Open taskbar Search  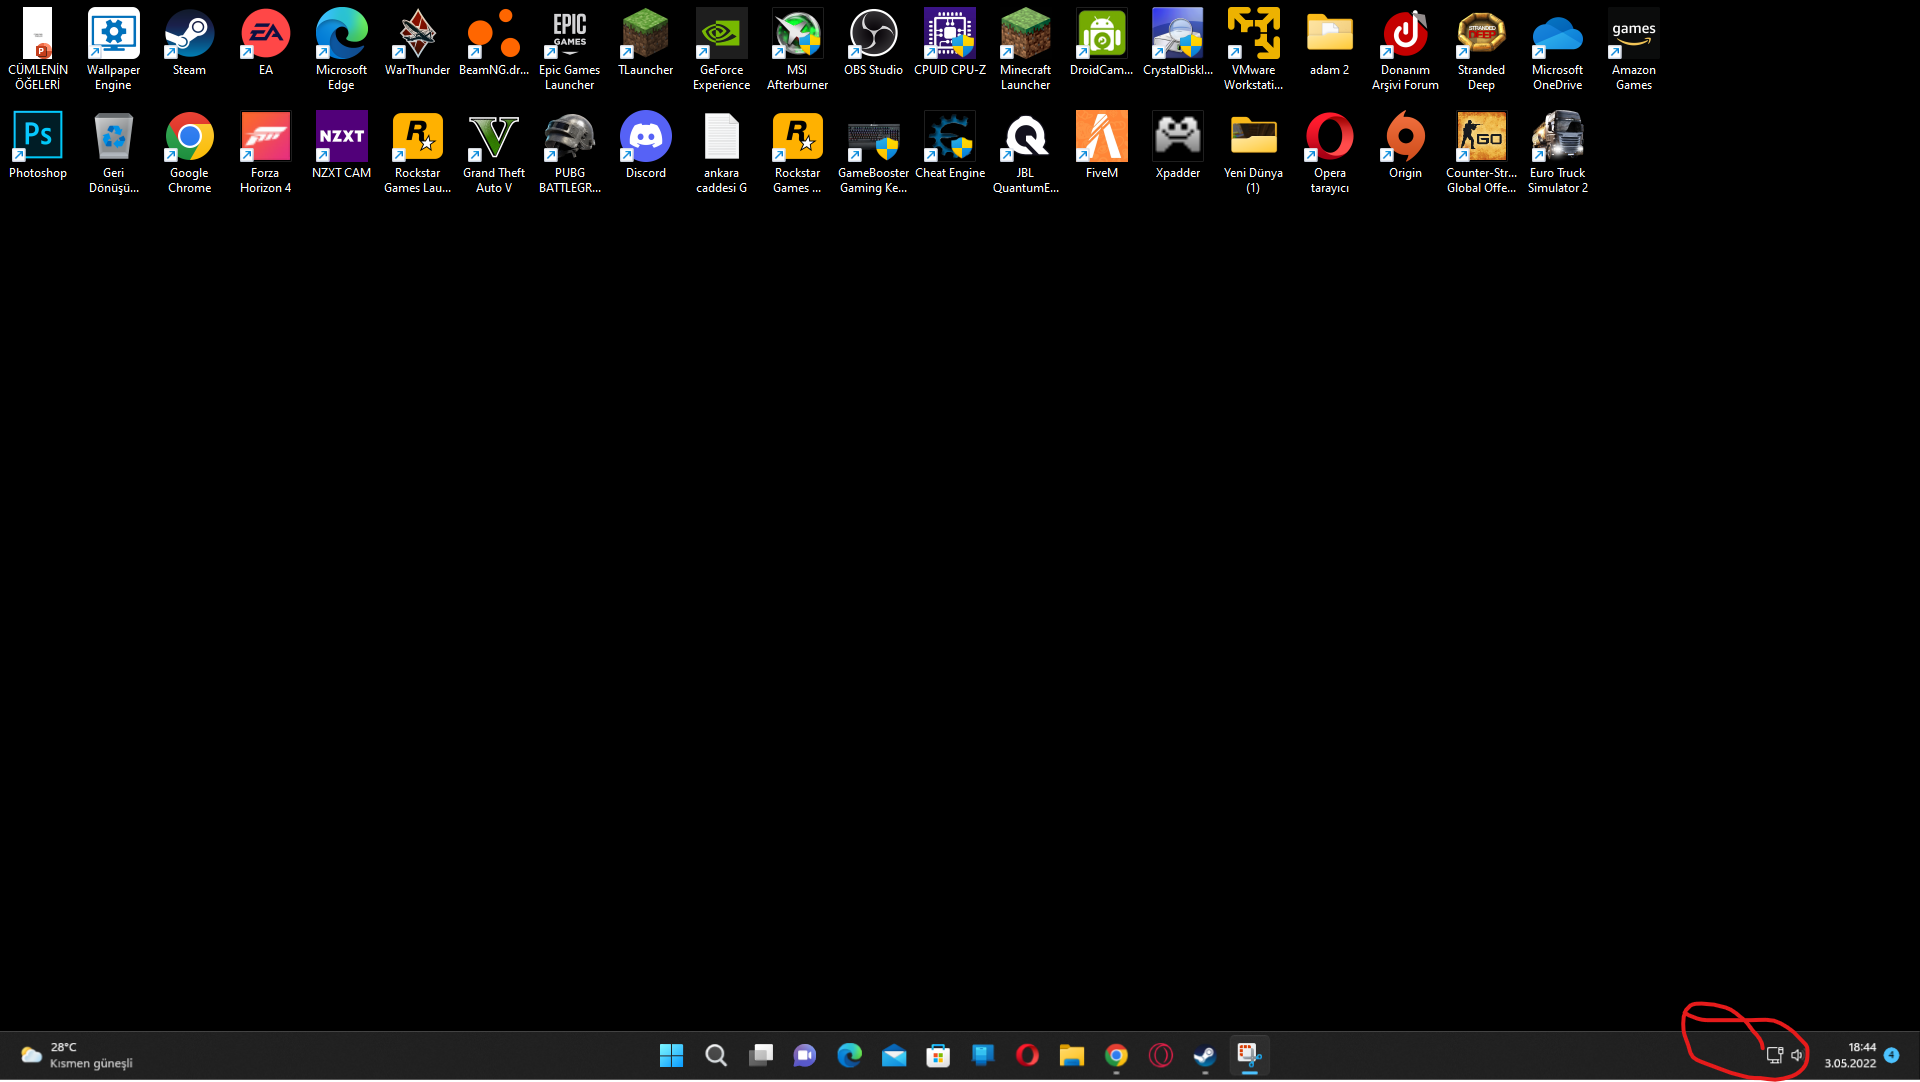click(x=716, y=1056)
